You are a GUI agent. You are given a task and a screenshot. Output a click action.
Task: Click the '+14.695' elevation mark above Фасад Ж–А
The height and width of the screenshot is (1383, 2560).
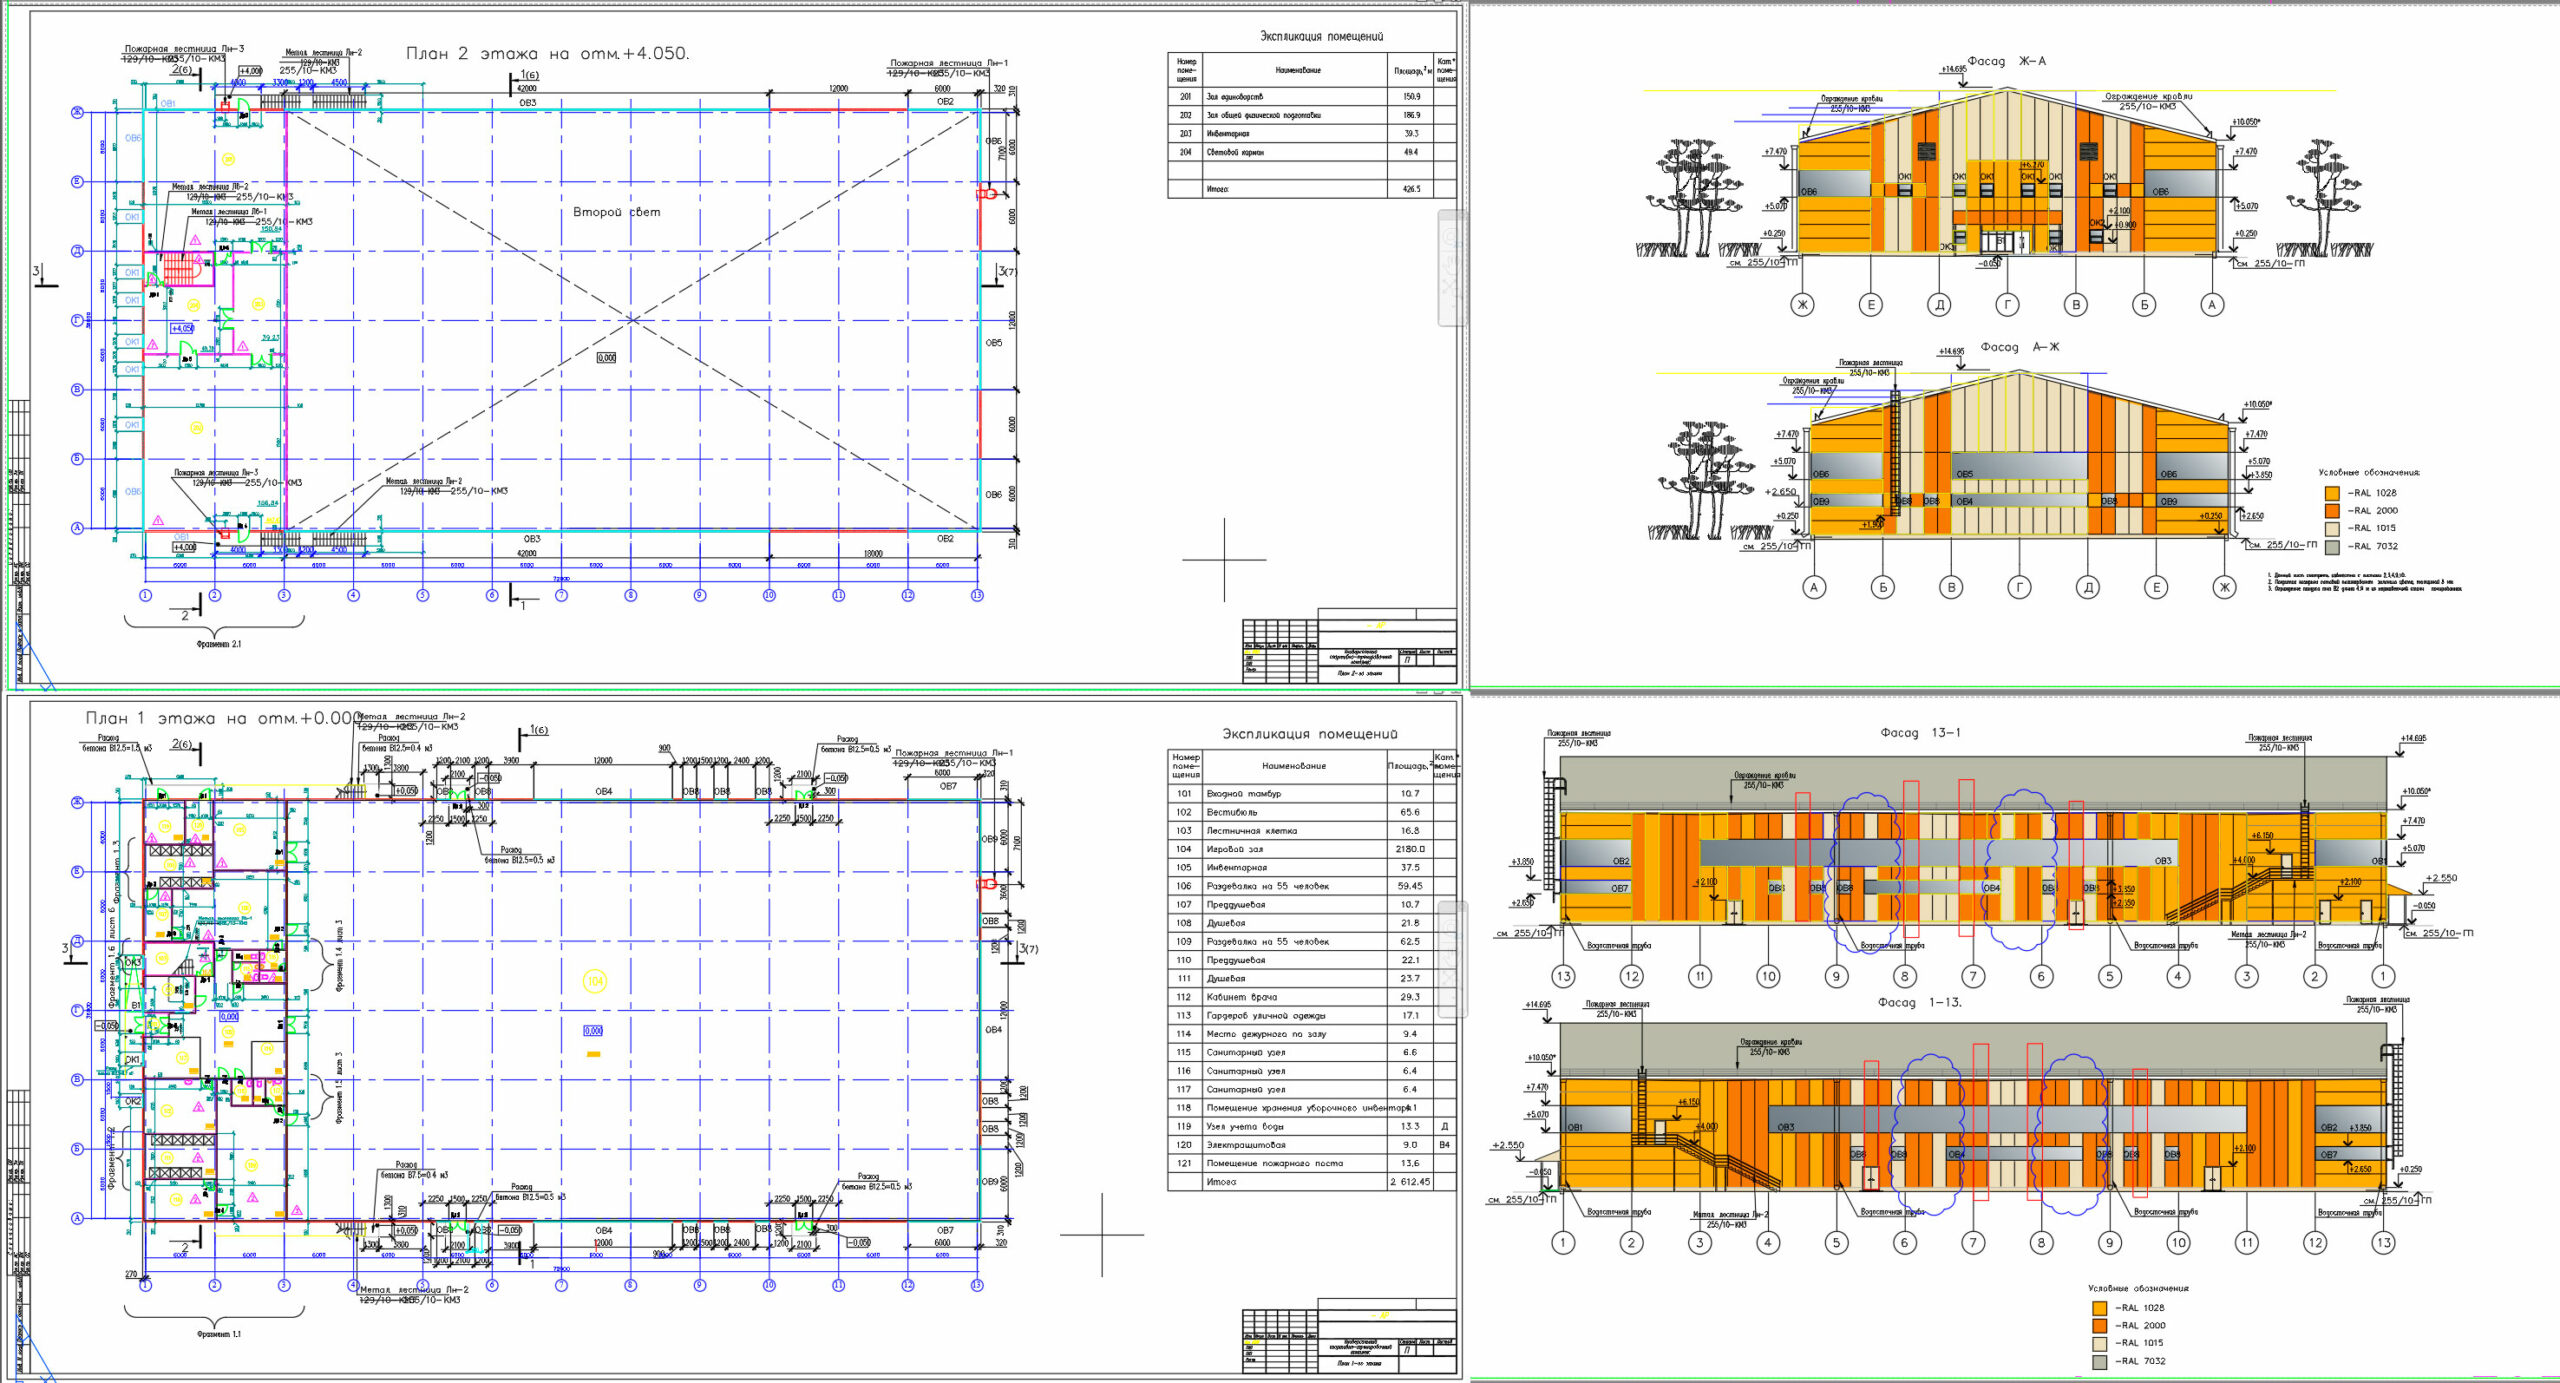click(1953, 70)
